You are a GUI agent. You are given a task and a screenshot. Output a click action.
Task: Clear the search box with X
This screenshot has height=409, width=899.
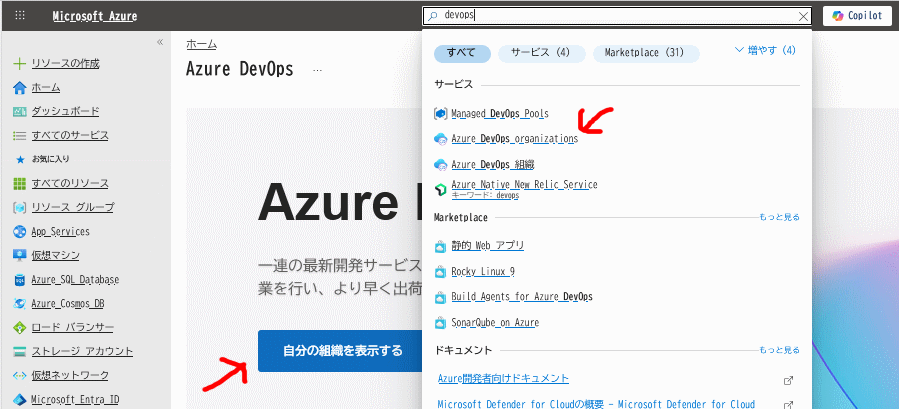pyautogui.click(x=804, y=16)
